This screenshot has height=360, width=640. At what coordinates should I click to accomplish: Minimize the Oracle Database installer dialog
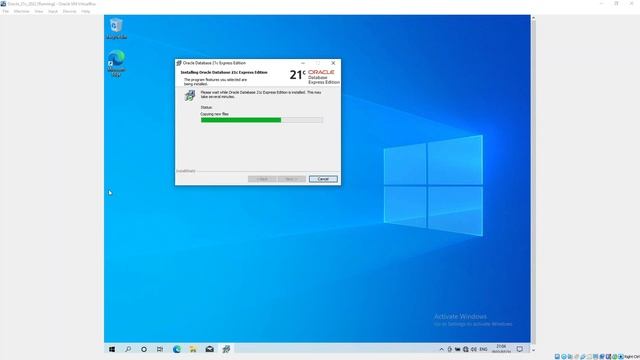(303, 63)
